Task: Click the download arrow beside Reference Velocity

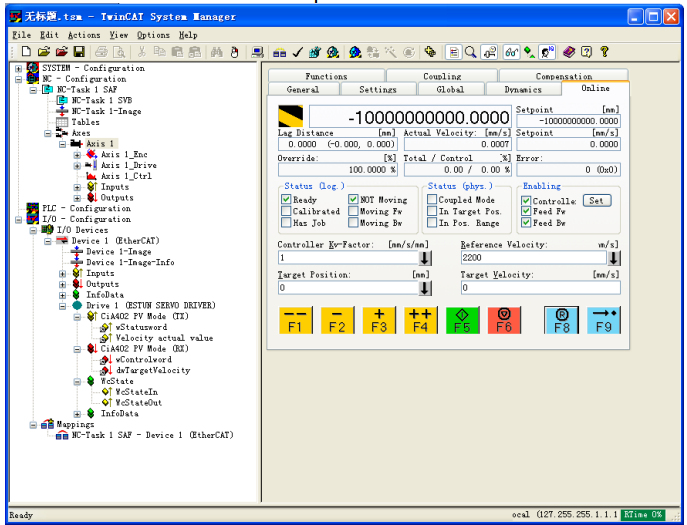Action: click(x=614, y=258)
